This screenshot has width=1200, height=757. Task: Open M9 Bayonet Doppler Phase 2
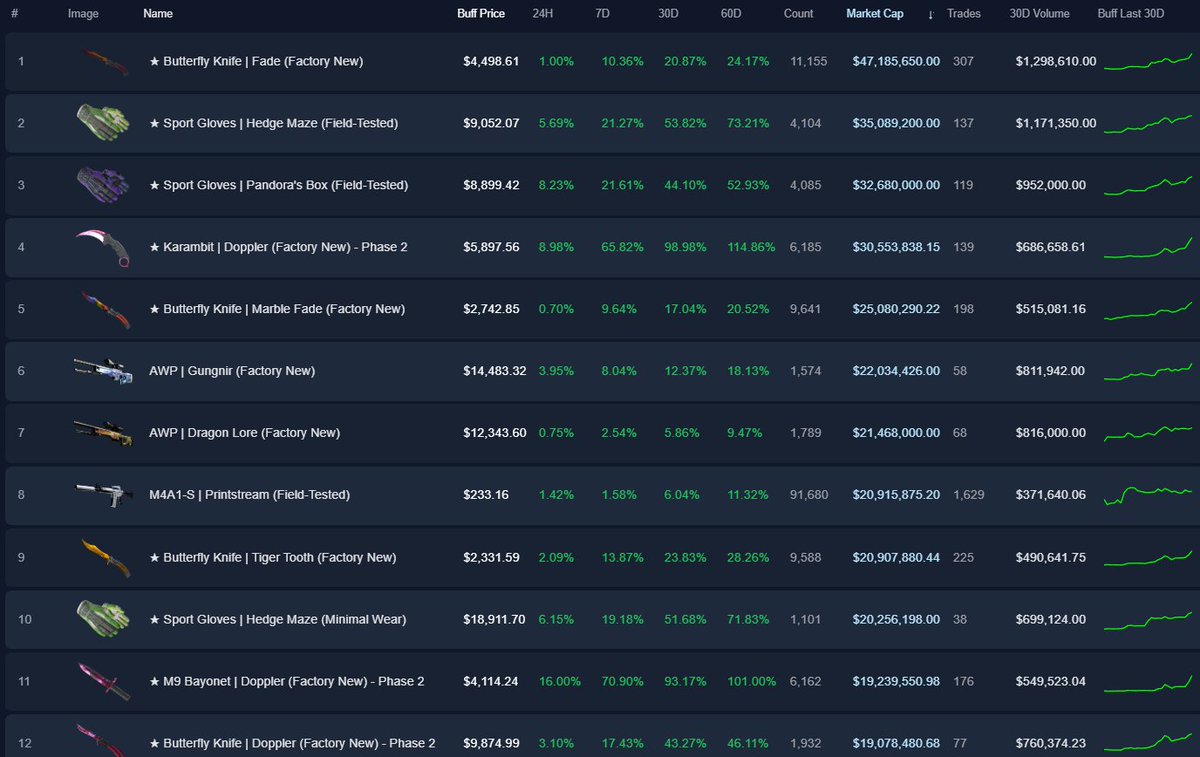point(287,681)
